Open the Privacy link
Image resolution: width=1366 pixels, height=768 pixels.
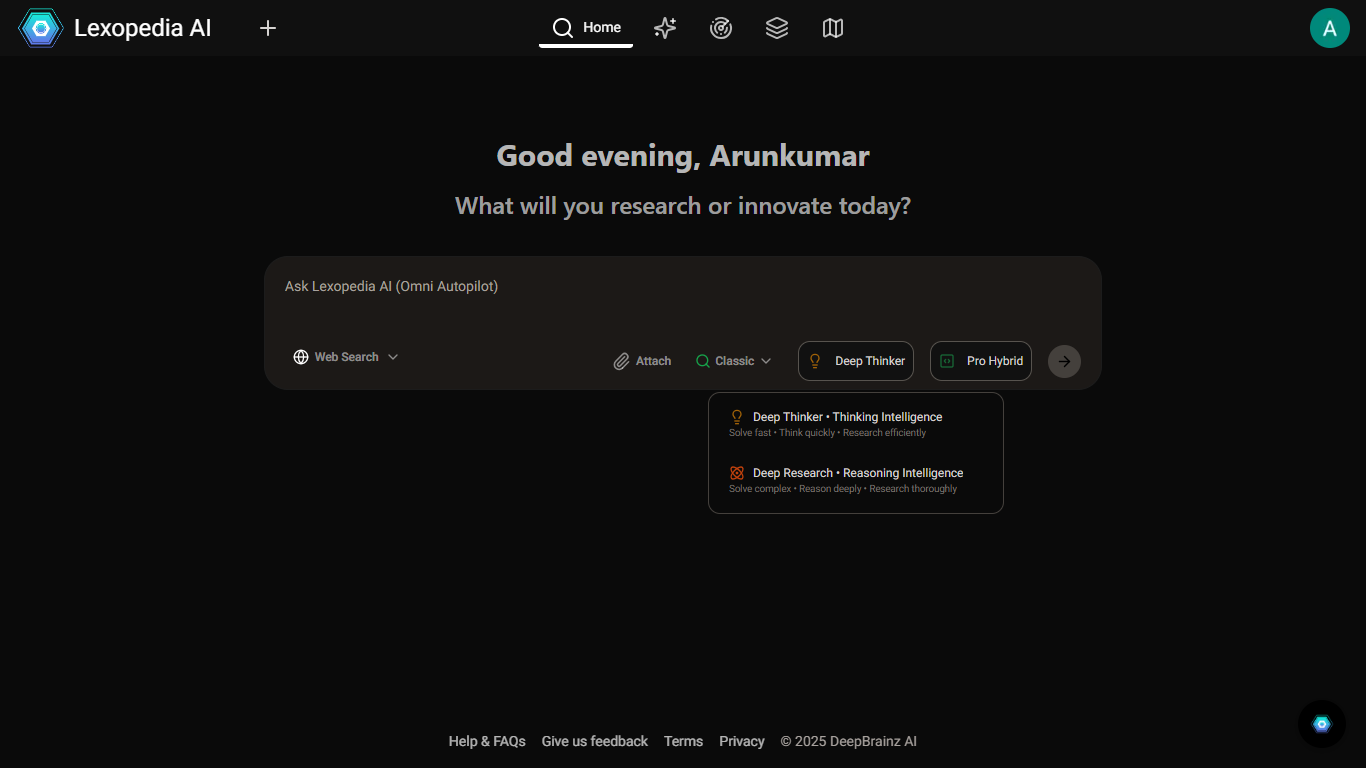point(742,741)
